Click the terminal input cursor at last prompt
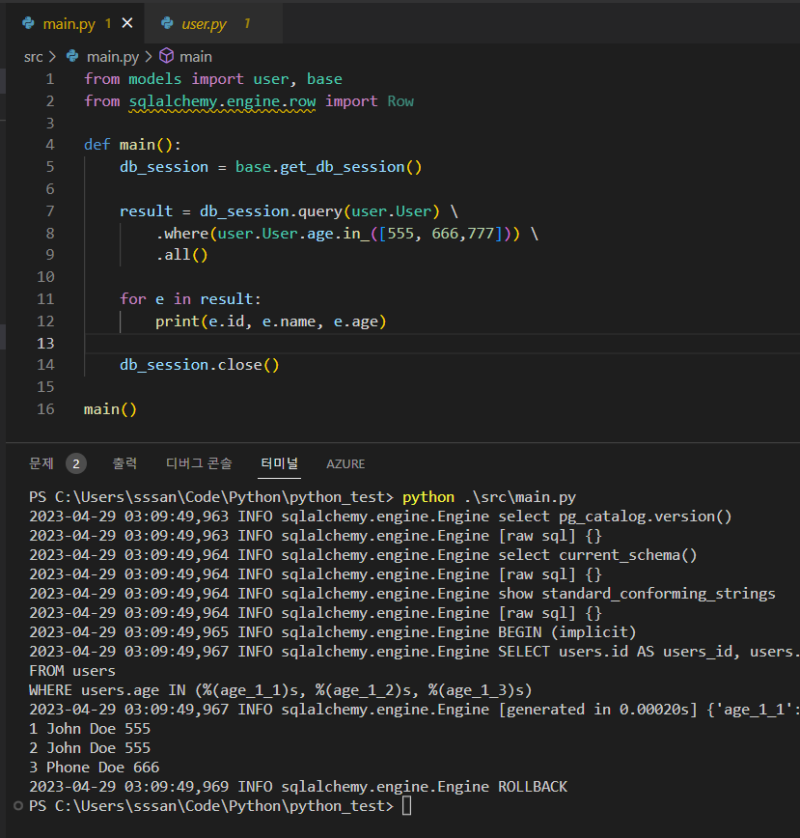Viewport: 800px width, 838px height. pos(406,806)
